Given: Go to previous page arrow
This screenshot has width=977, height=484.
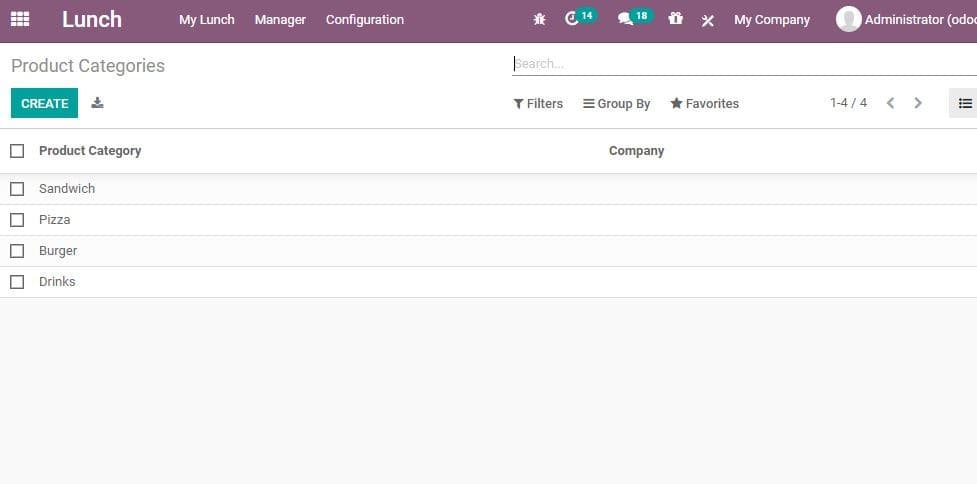Looking at the screenshot, I should tap(890, 103).
